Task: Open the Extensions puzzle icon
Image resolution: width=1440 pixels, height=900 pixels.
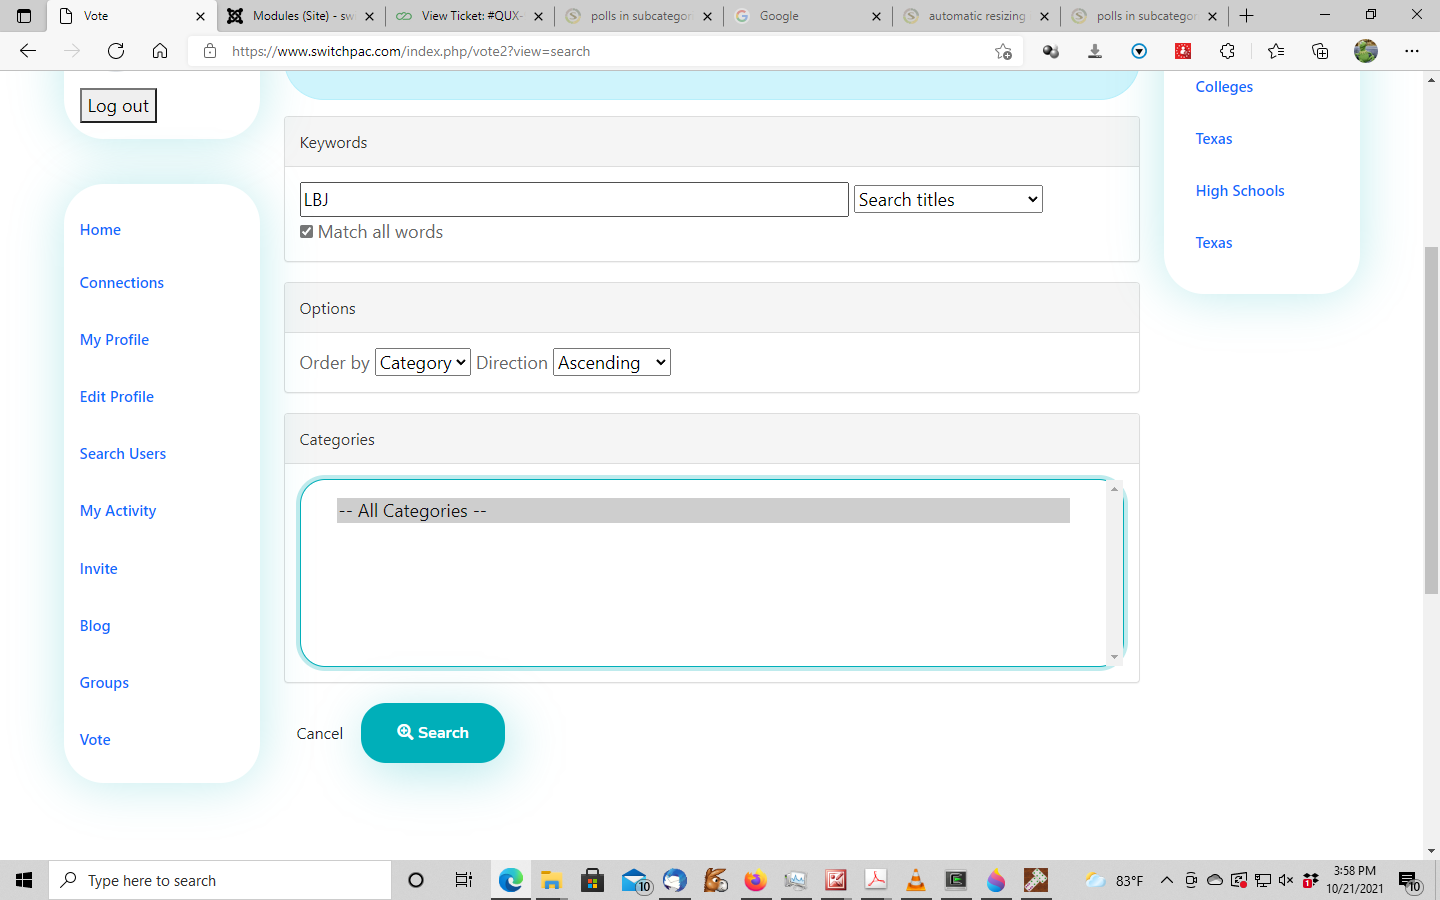Action: pyautogui.click(x=1227, y=51)
